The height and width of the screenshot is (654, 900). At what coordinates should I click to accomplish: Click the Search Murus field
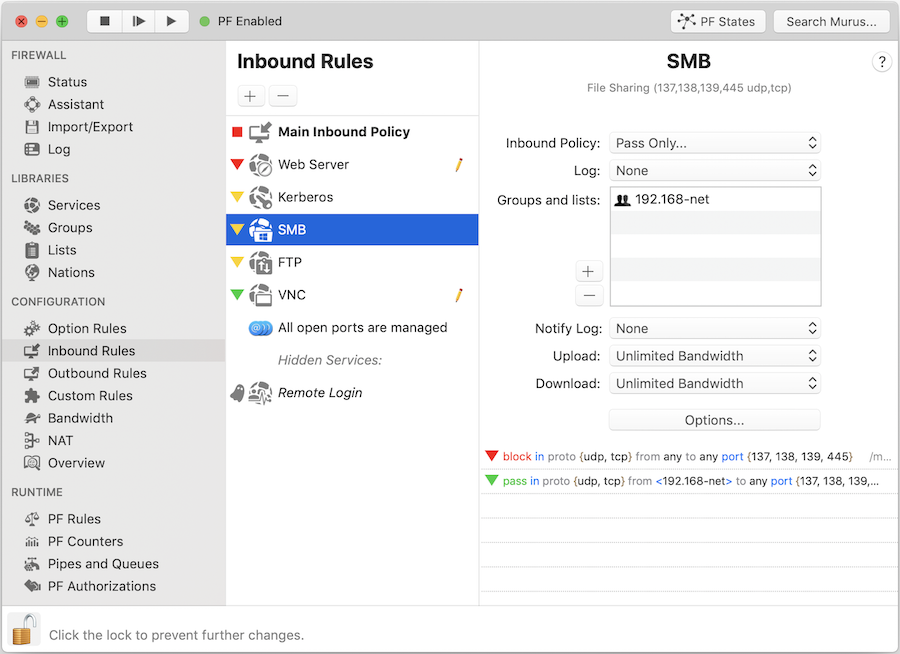point(831,22)
